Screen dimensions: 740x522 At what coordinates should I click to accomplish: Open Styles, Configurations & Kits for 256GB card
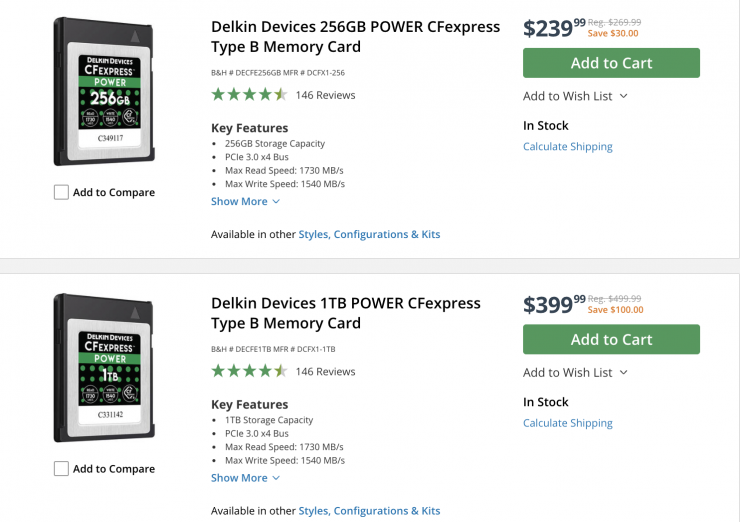pyautogui.click(x=369, y=234)
